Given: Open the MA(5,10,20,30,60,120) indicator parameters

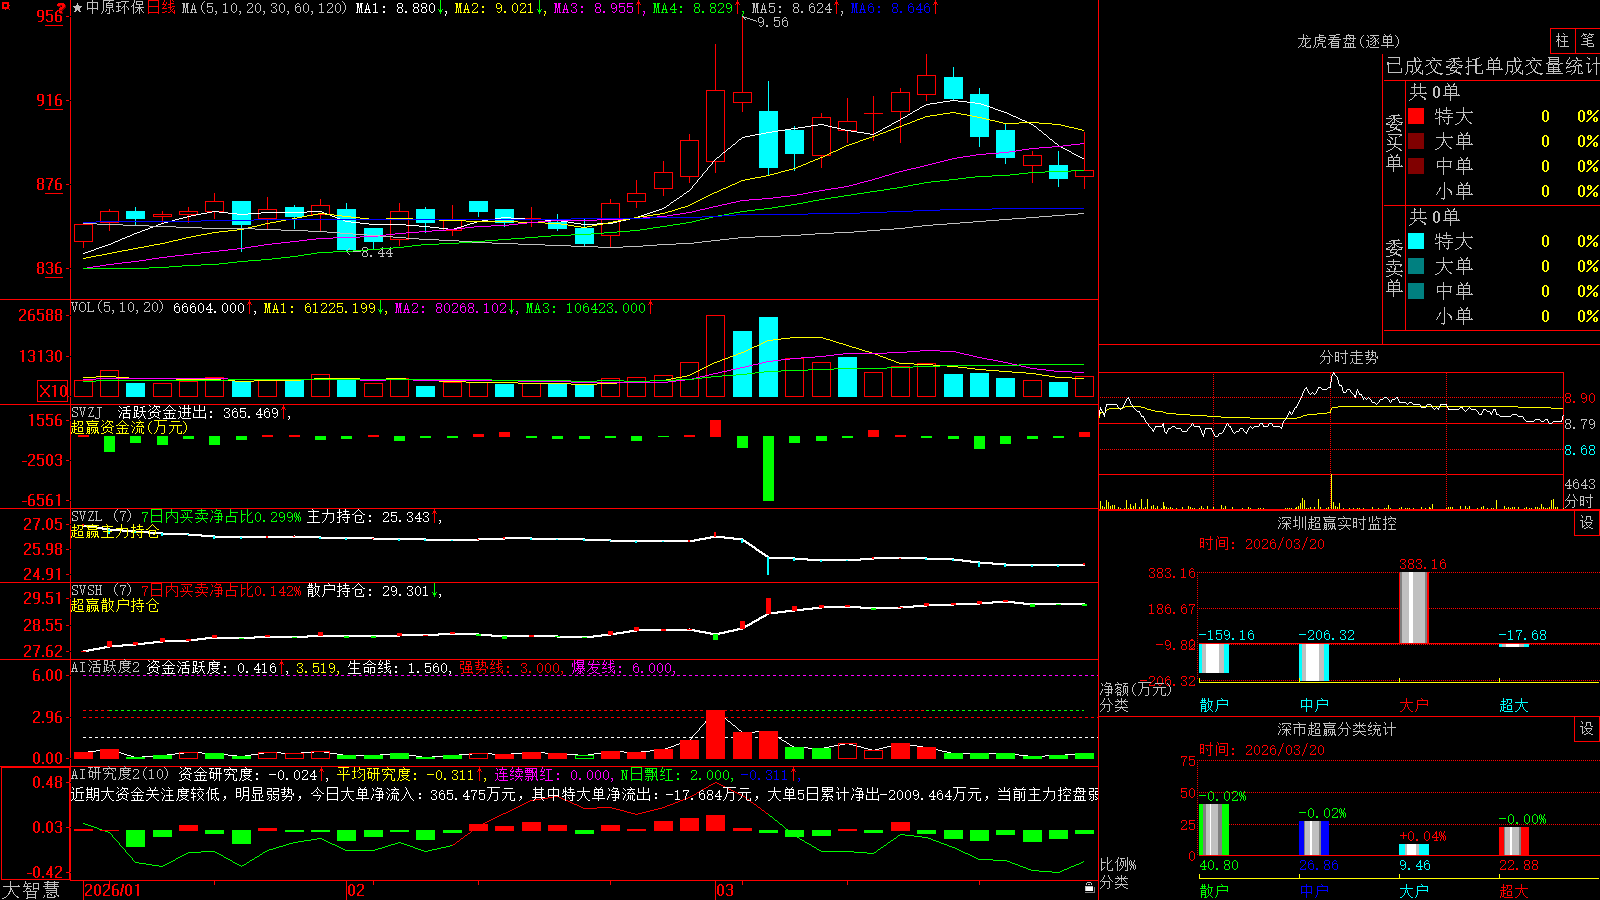Looking at the screenshot, I should point(264,8).
